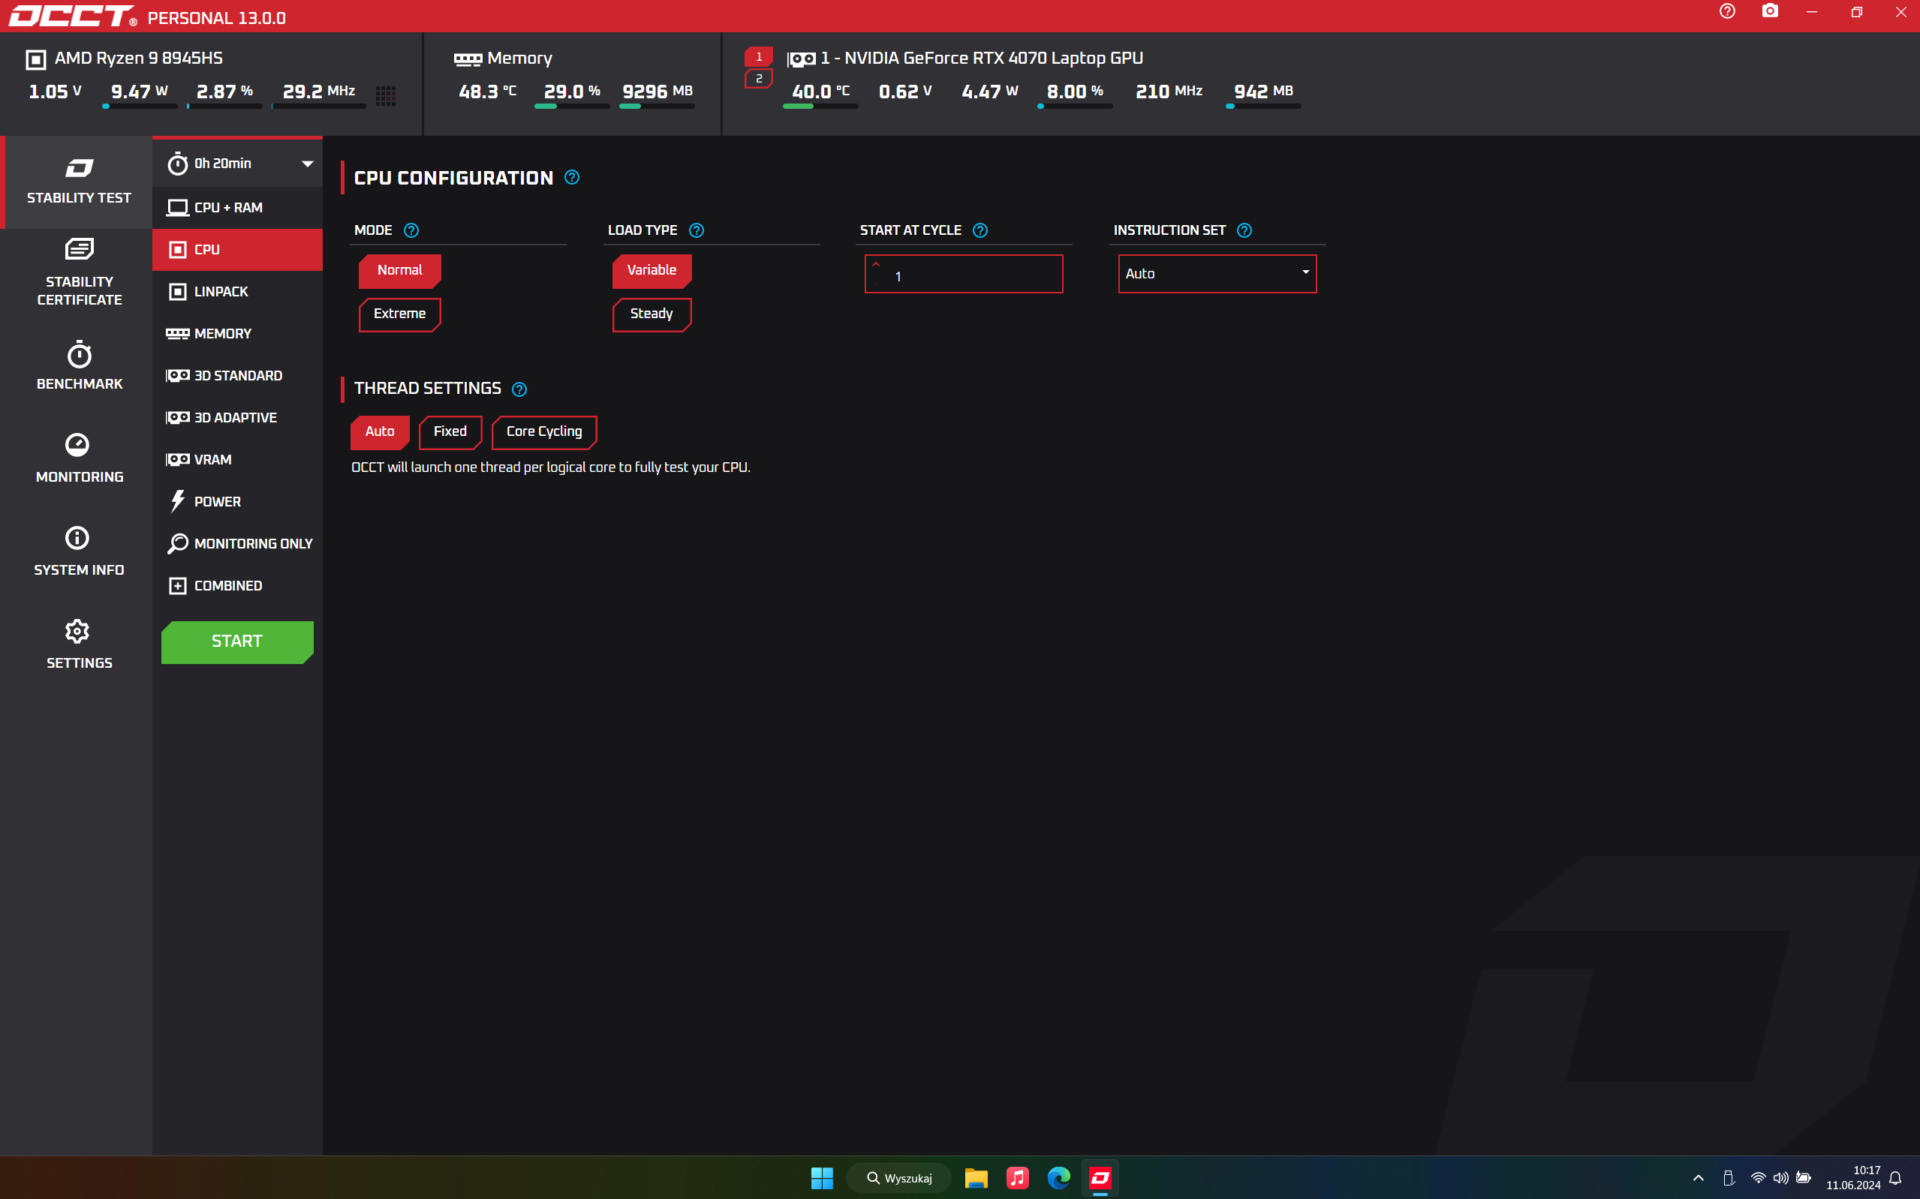
Task: Show help for Instruction Set
Action: (x=1244, y=231)
